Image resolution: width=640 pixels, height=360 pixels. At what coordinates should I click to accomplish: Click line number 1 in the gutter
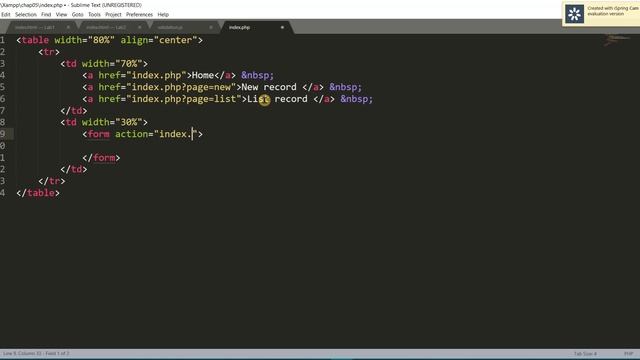coord(3,40)
